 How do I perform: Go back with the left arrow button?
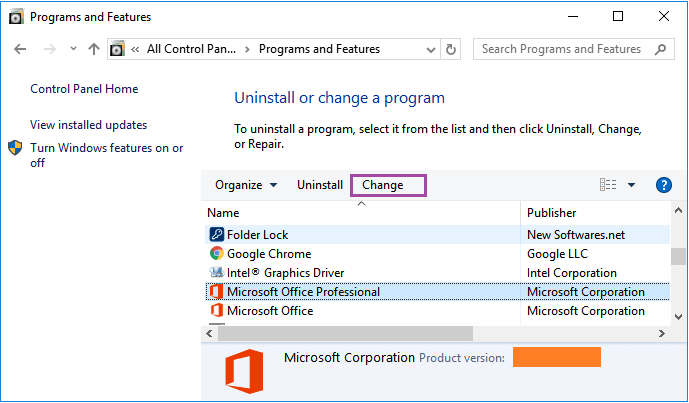pyautogui.click(x=20, y=49)
